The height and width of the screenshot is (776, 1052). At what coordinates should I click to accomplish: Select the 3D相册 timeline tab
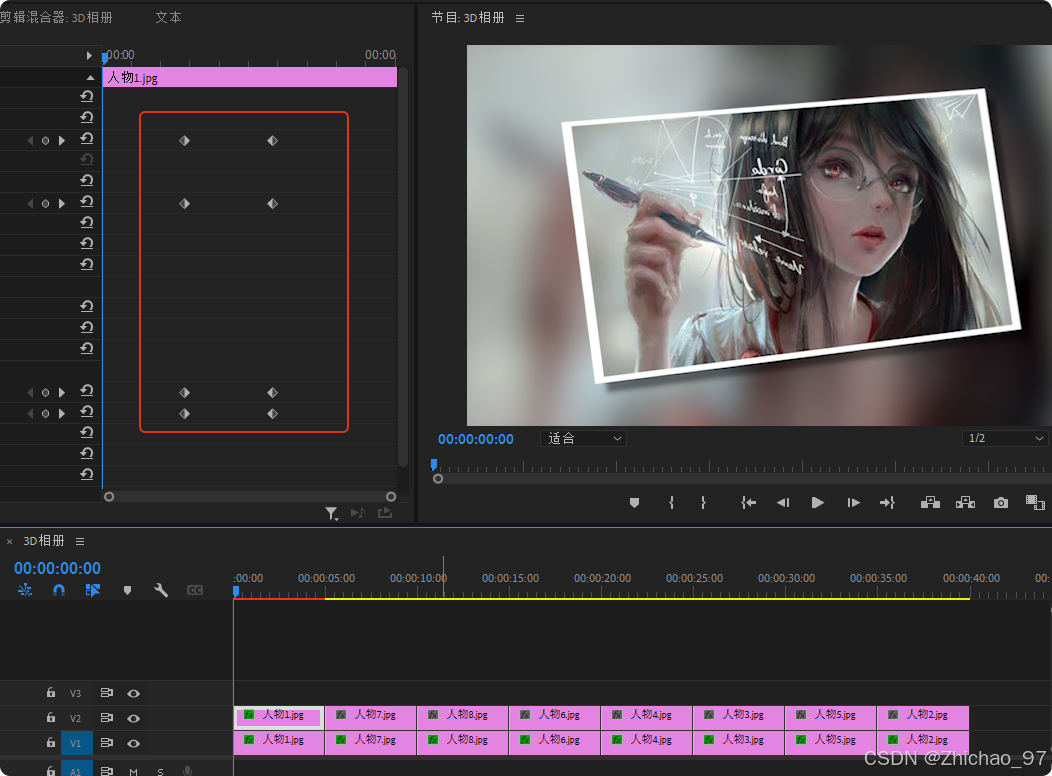coord(44,541)
